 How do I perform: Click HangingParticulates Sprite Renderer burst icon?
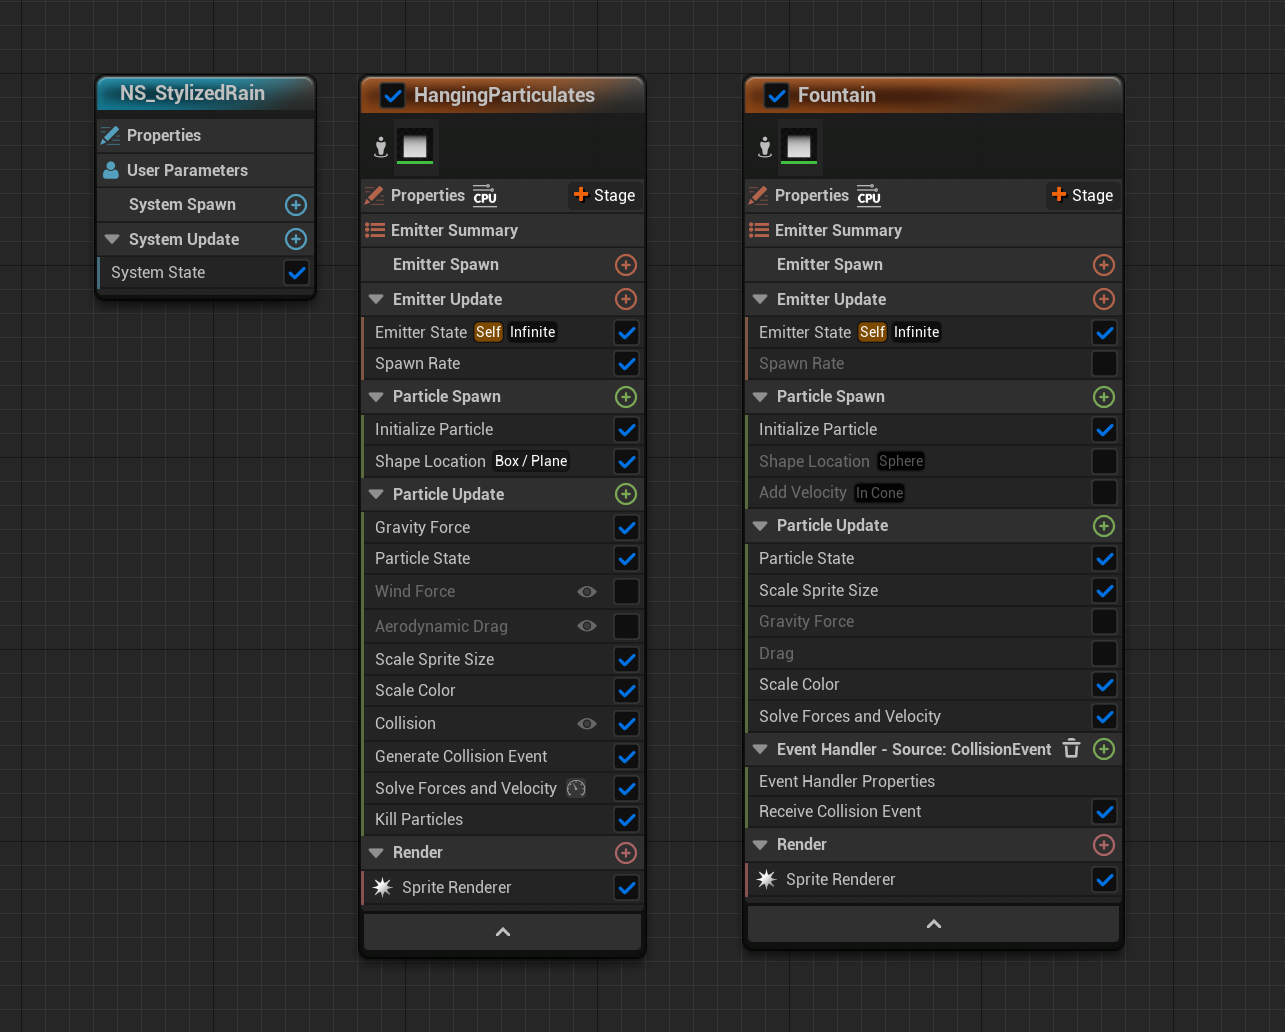point(382,887)
